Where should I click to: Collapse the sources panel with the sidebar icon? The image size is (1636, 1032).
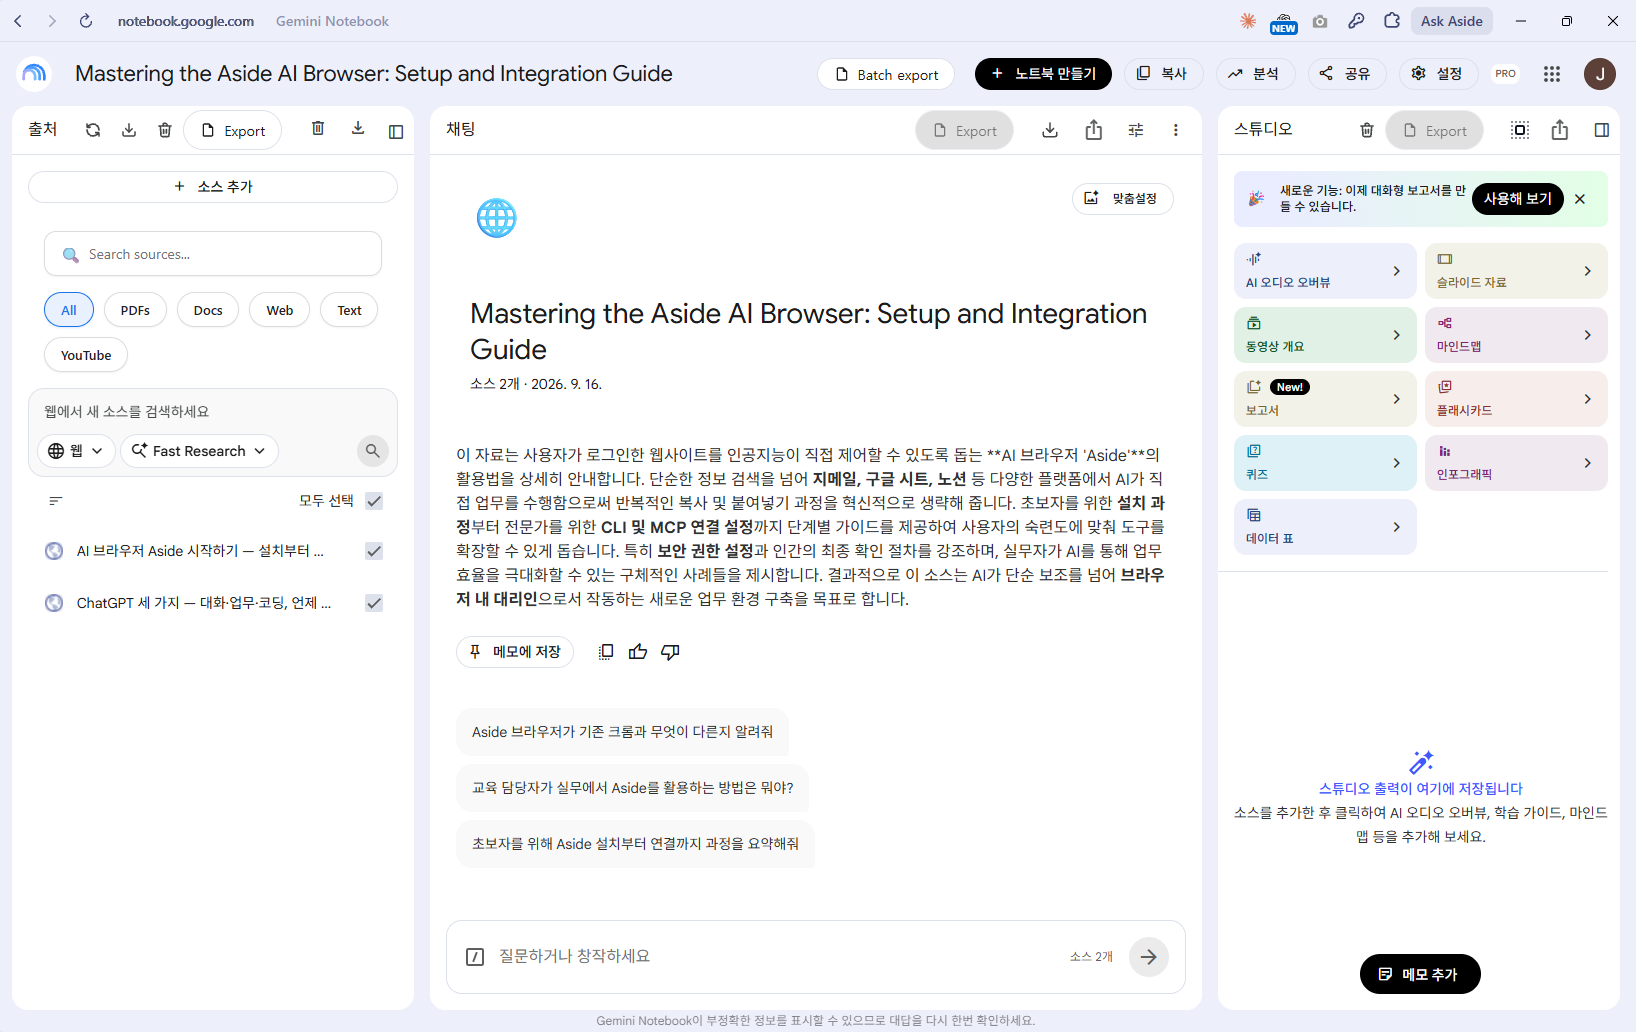click(x=396, y=131)
